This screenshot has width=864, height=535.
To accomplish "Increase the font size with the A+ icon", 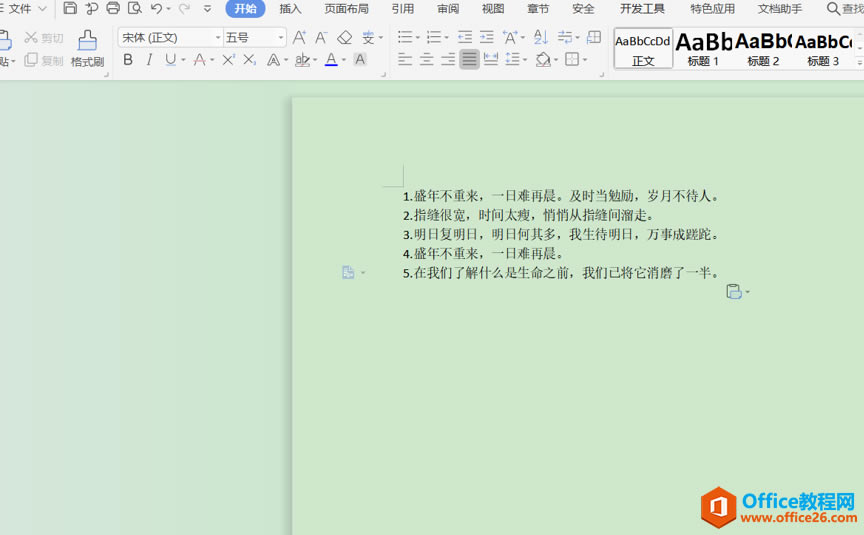I will 299,37.
